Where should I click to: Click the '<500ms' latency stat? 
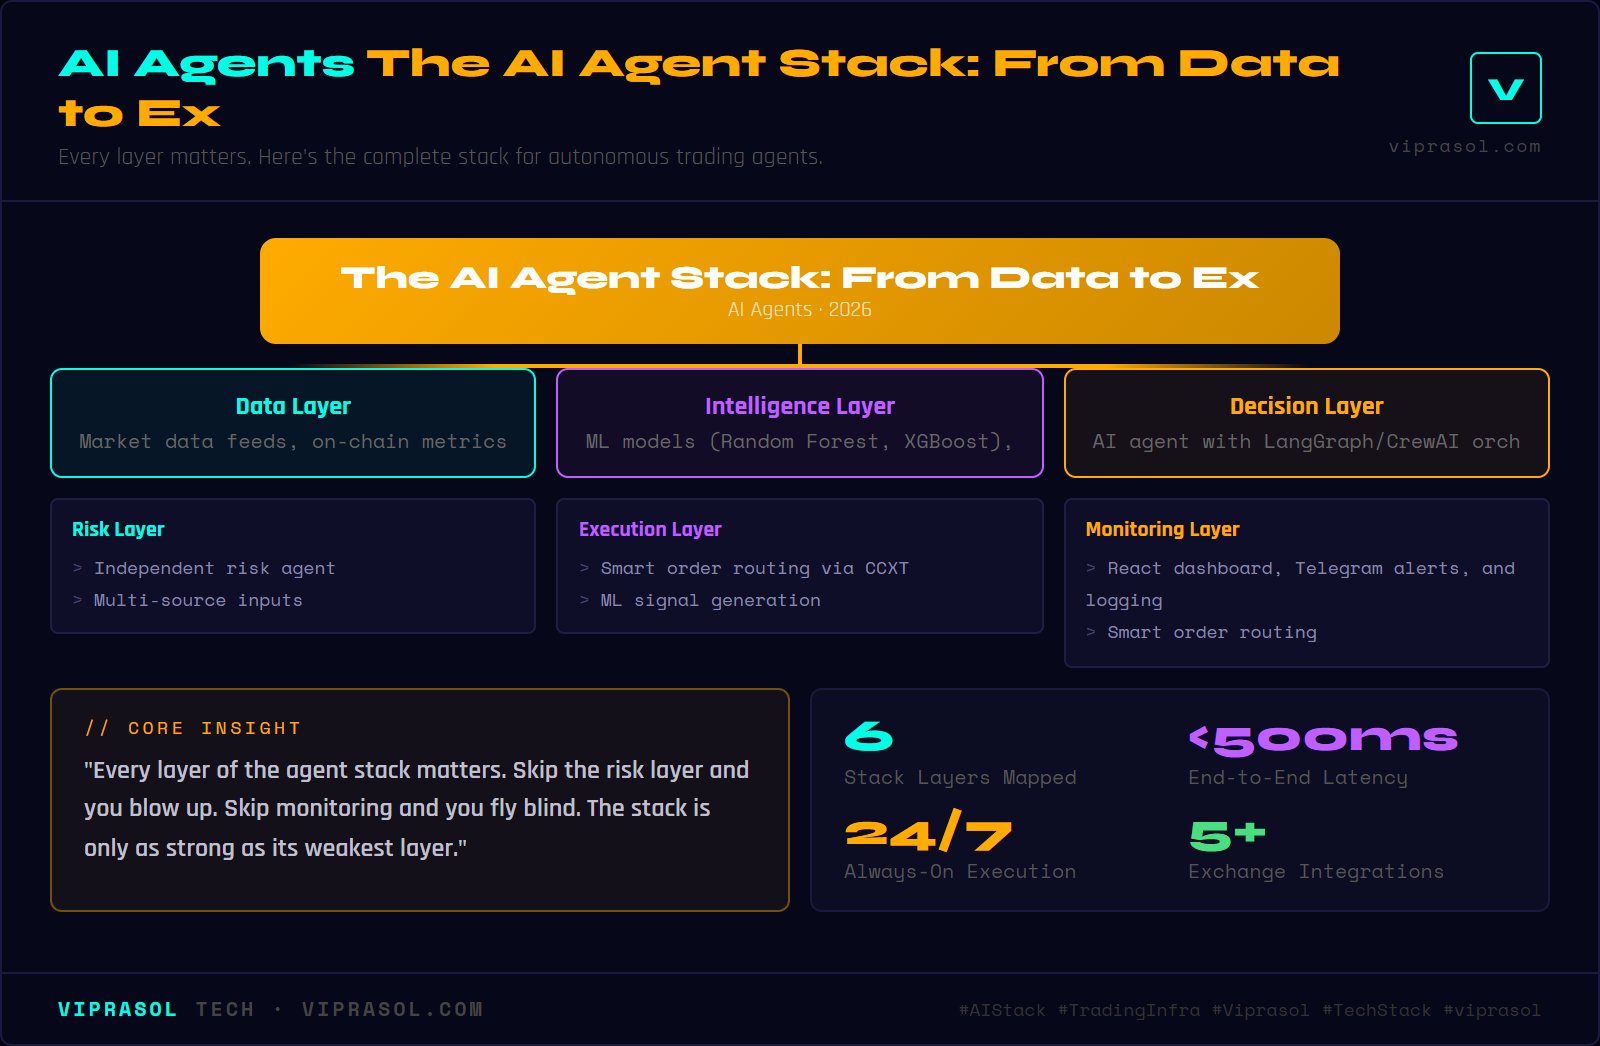point(1322,740)
